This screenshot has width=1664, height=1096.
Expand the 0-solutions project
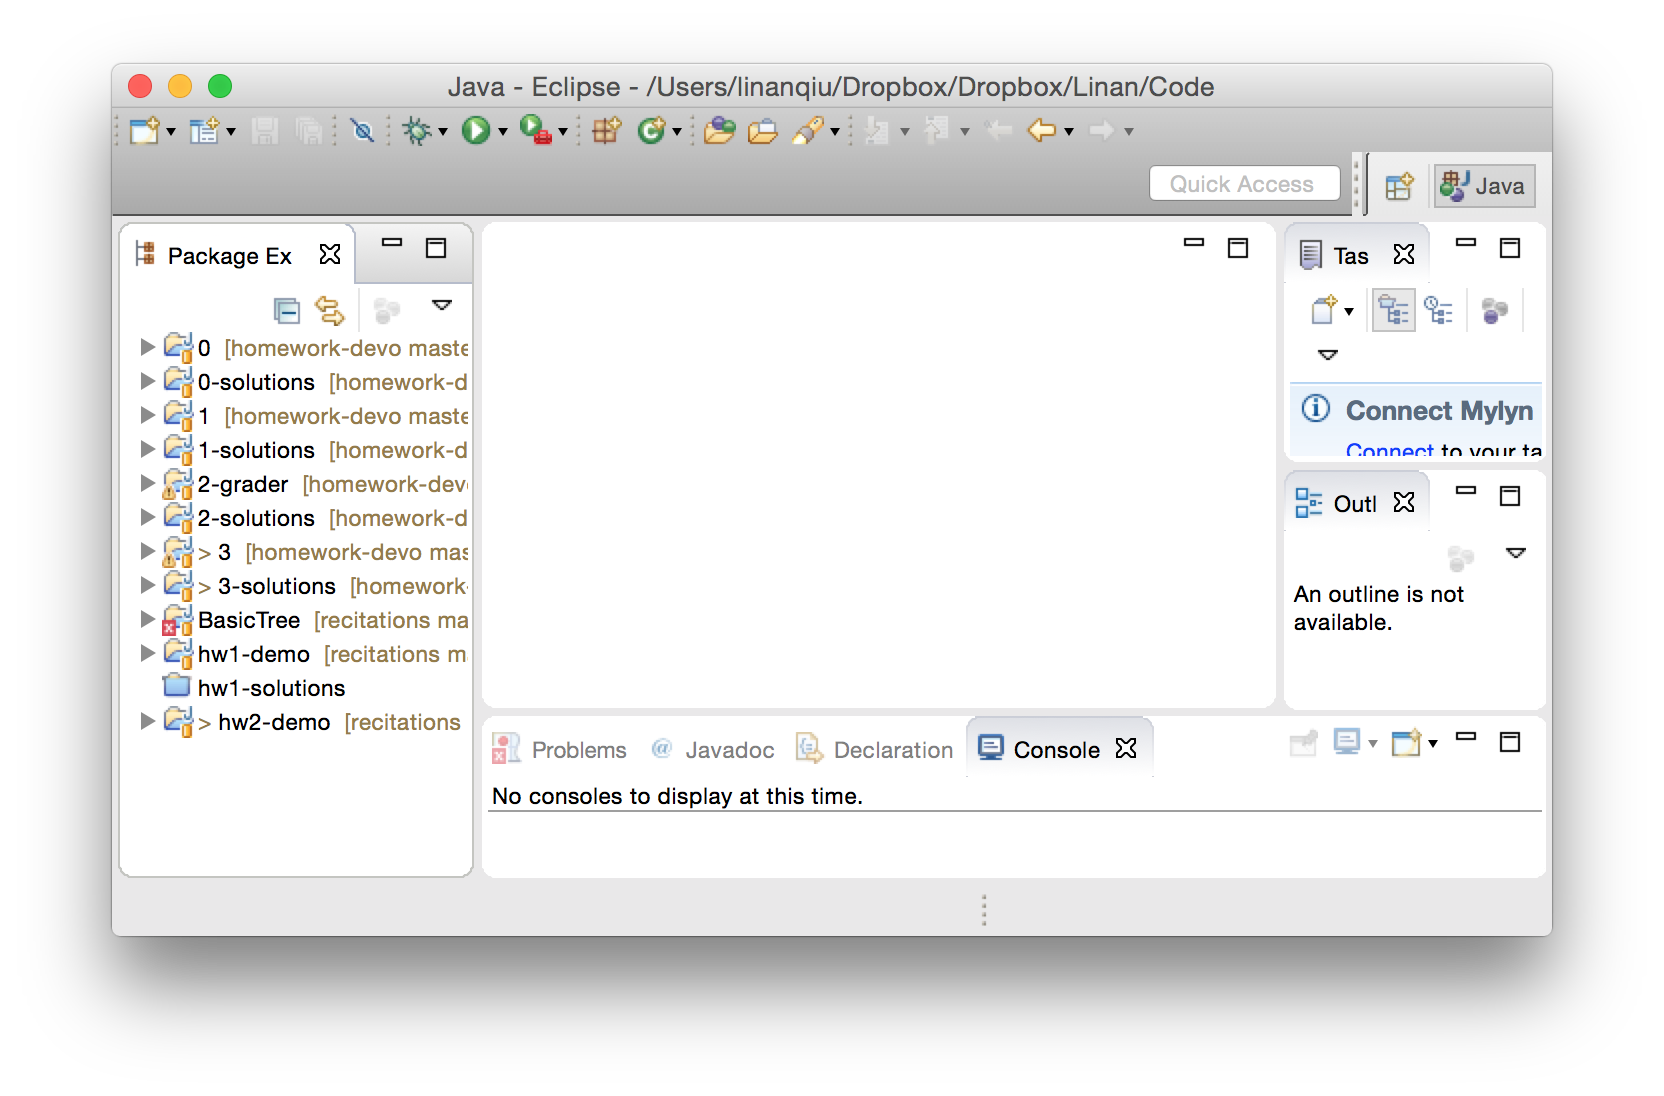pyautogui.click(x=148, y=381)
